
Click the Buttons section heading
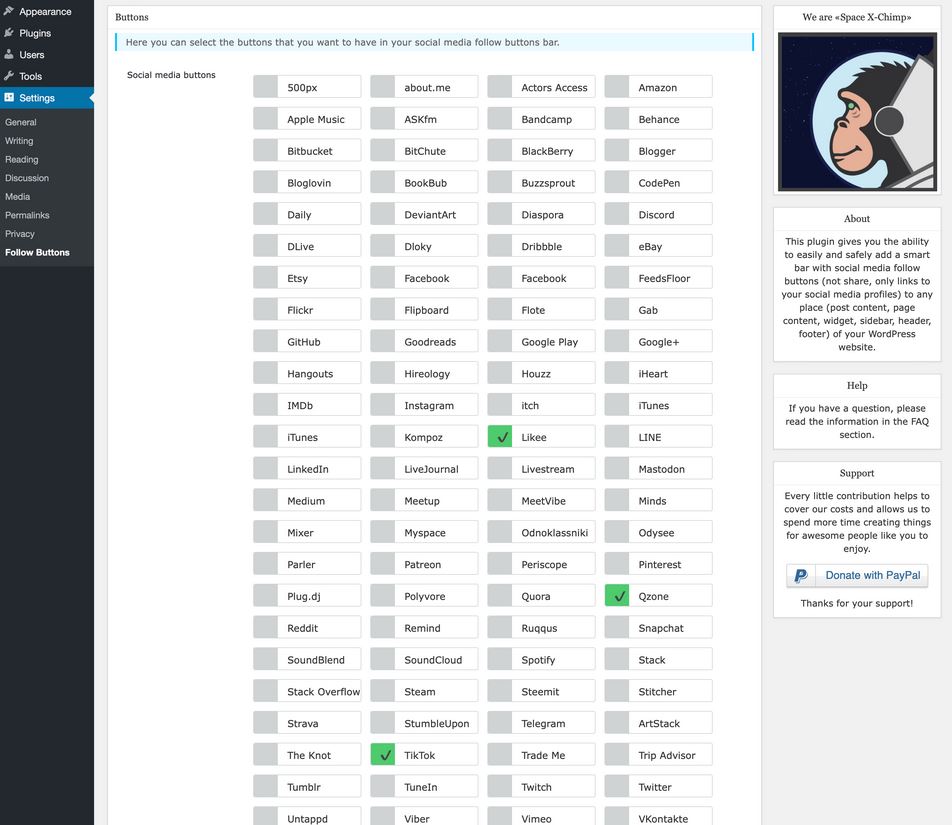[132, 17]
